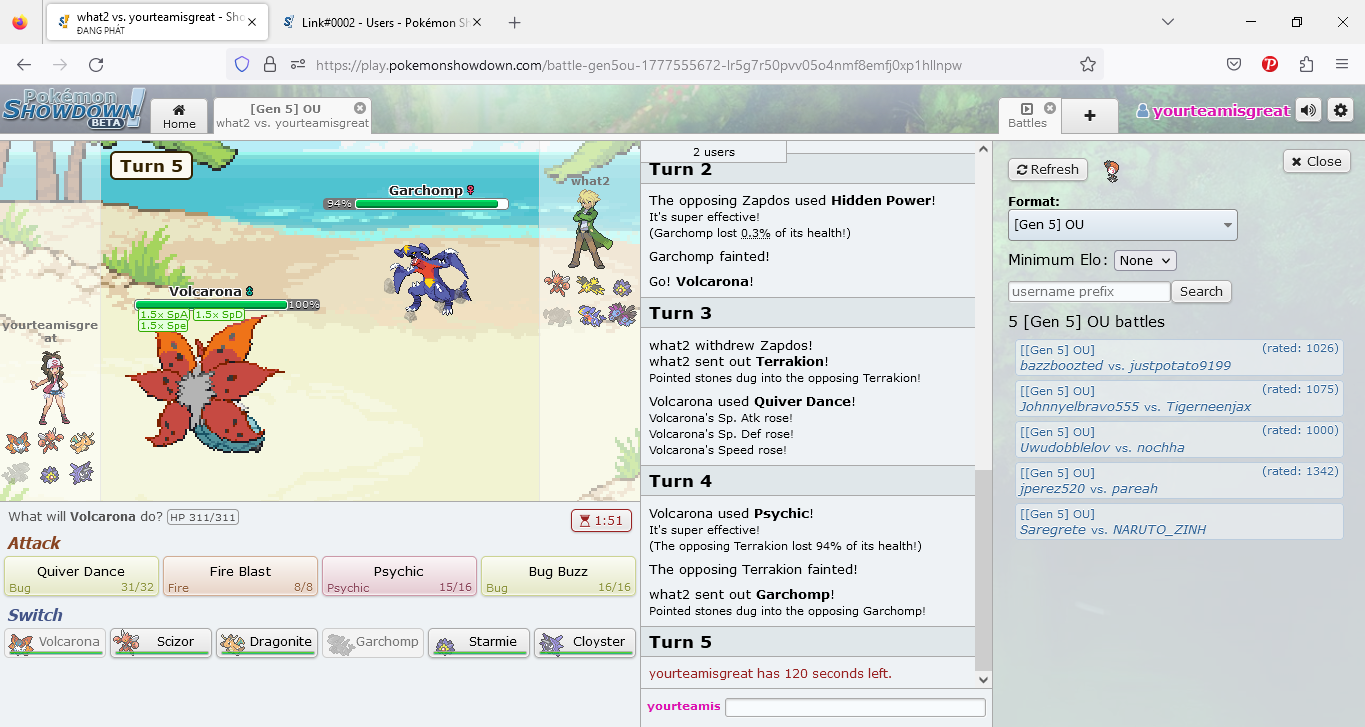The image size is (1365, 727).
Task: Click the Turn 5 indicator badge
Action: point(151,166)
